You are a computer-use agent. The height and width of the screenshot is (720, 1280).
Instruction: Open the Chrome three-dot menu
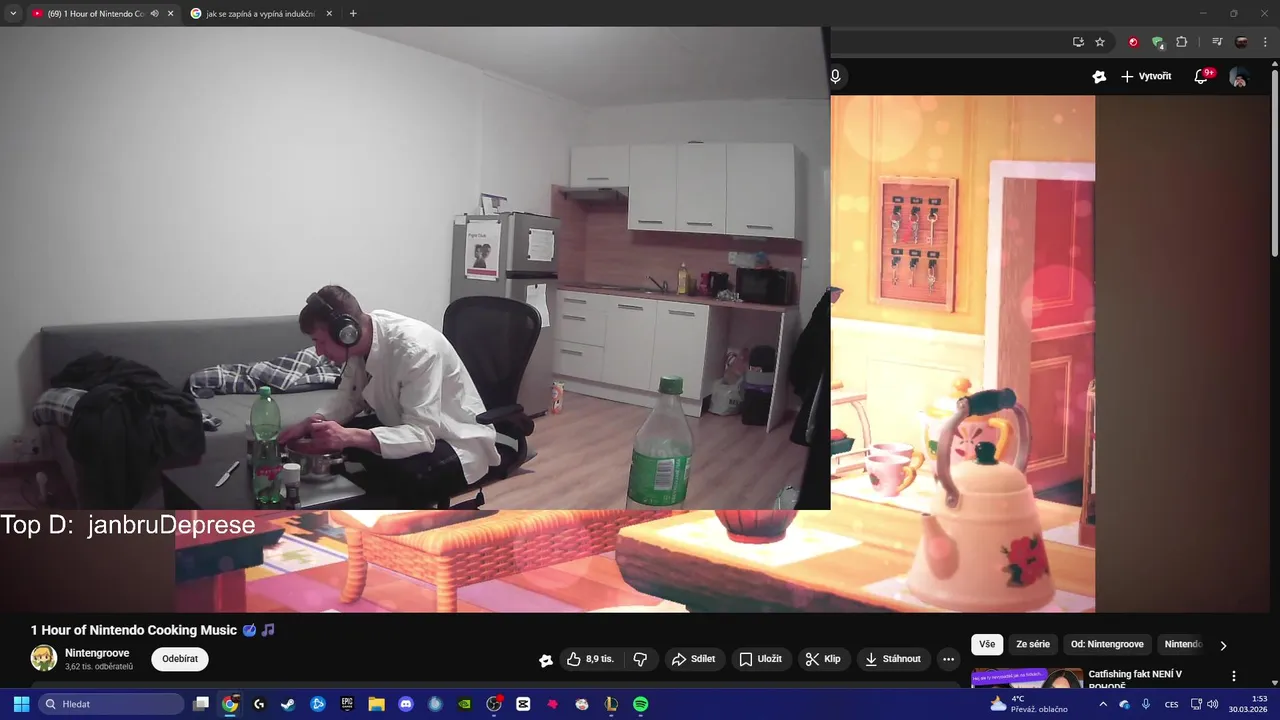click(x=1265, y=42)
